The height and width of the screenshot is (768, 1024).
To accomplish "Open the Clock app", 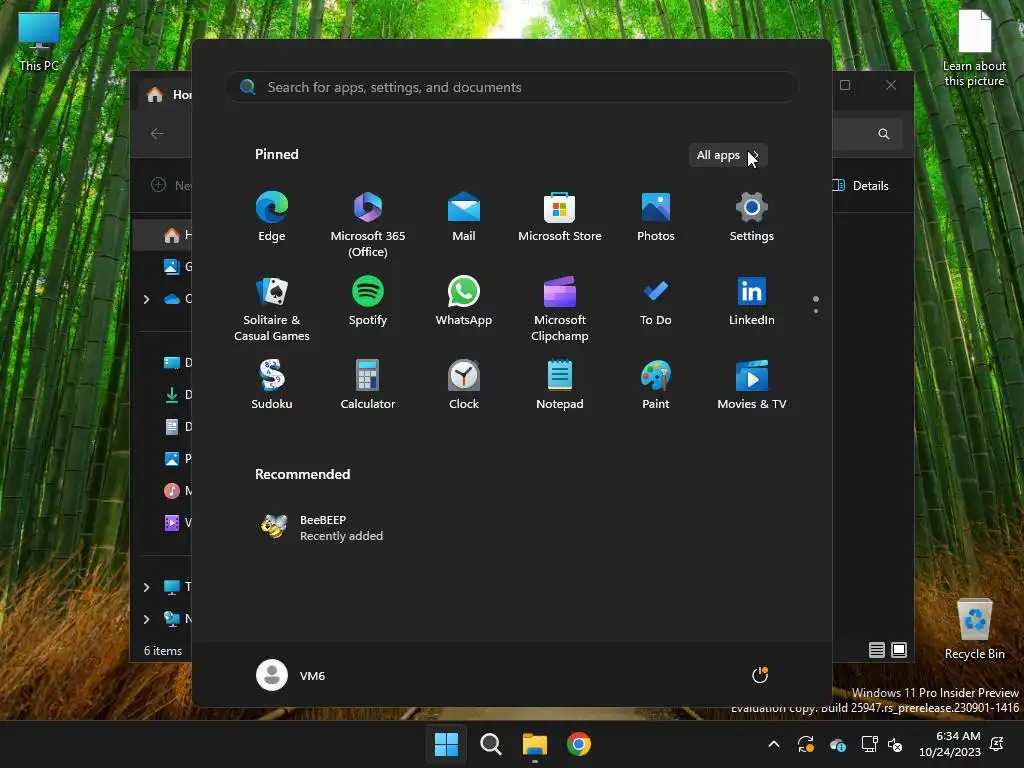I will click(x=464, y=385).
